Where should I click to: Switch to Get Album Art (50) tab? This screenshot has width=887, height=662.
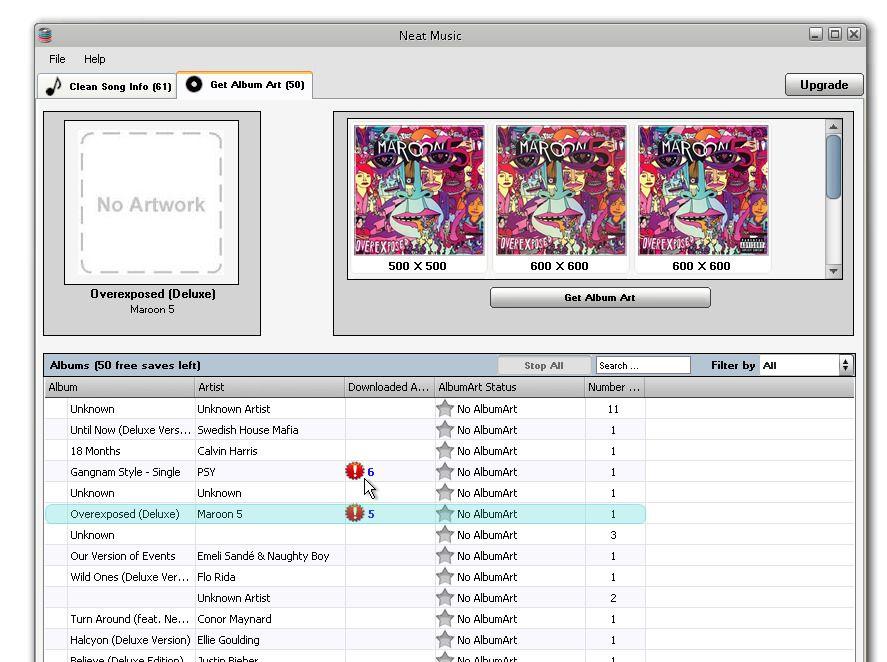[244, 85]
